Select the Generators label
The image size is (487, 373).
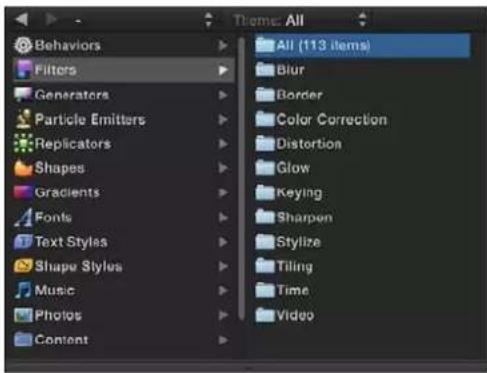coord(72,95)
